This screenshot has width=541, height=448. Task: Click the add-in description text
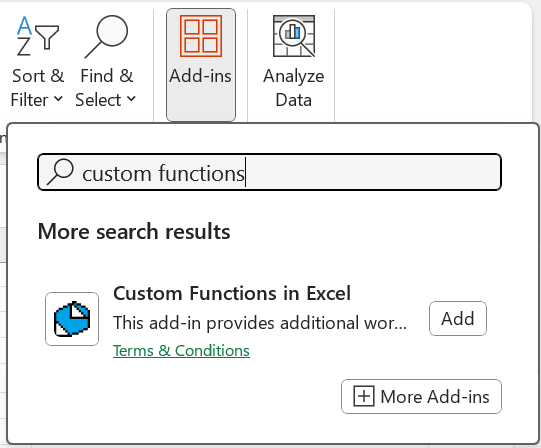tap(260, 323)
